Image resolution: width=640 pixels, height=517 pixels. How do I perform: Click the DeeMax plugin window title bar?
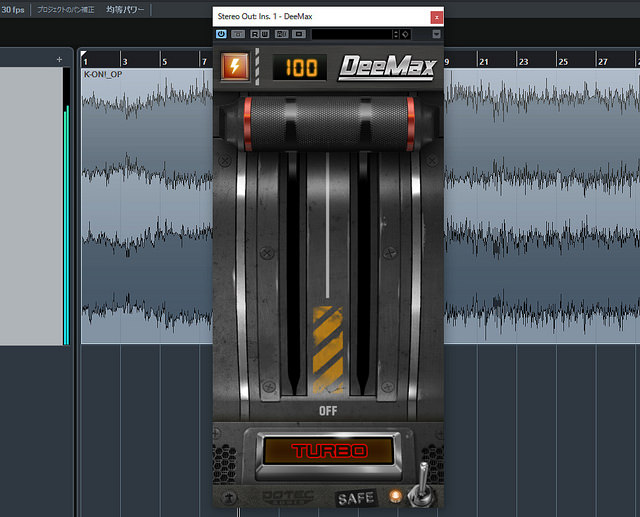coord(321,17)
